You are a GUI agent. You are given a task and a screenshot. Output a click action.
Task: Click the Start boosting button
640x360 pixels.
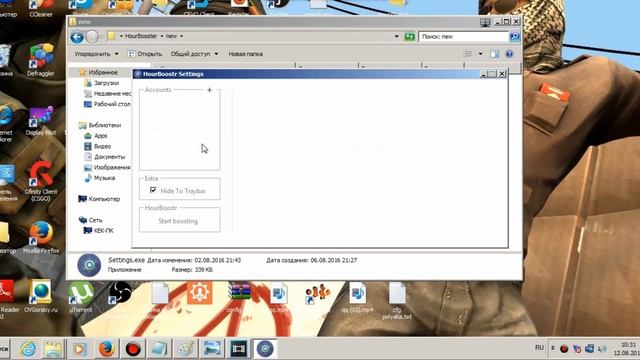tap(178, 221)
